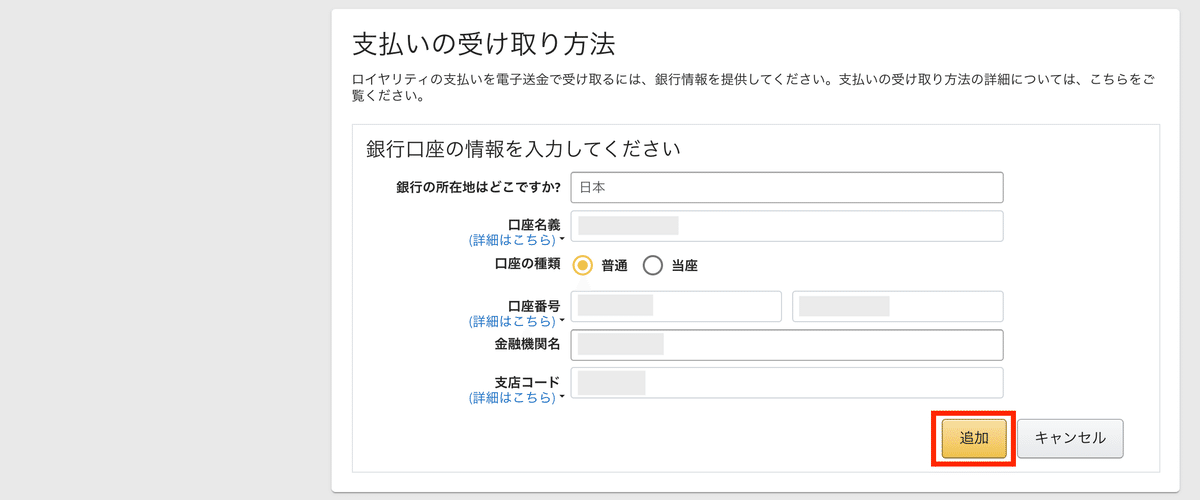Expand the small arrow beside 口座名義 details
Screen dimensions: 1200x500
click(562, 241)
